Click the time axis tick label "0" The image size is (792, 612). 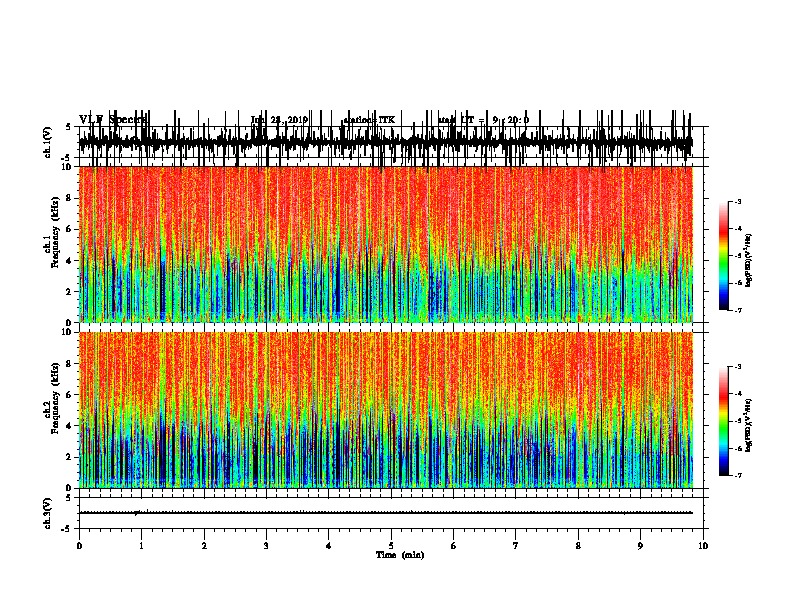tap(79, 546)
